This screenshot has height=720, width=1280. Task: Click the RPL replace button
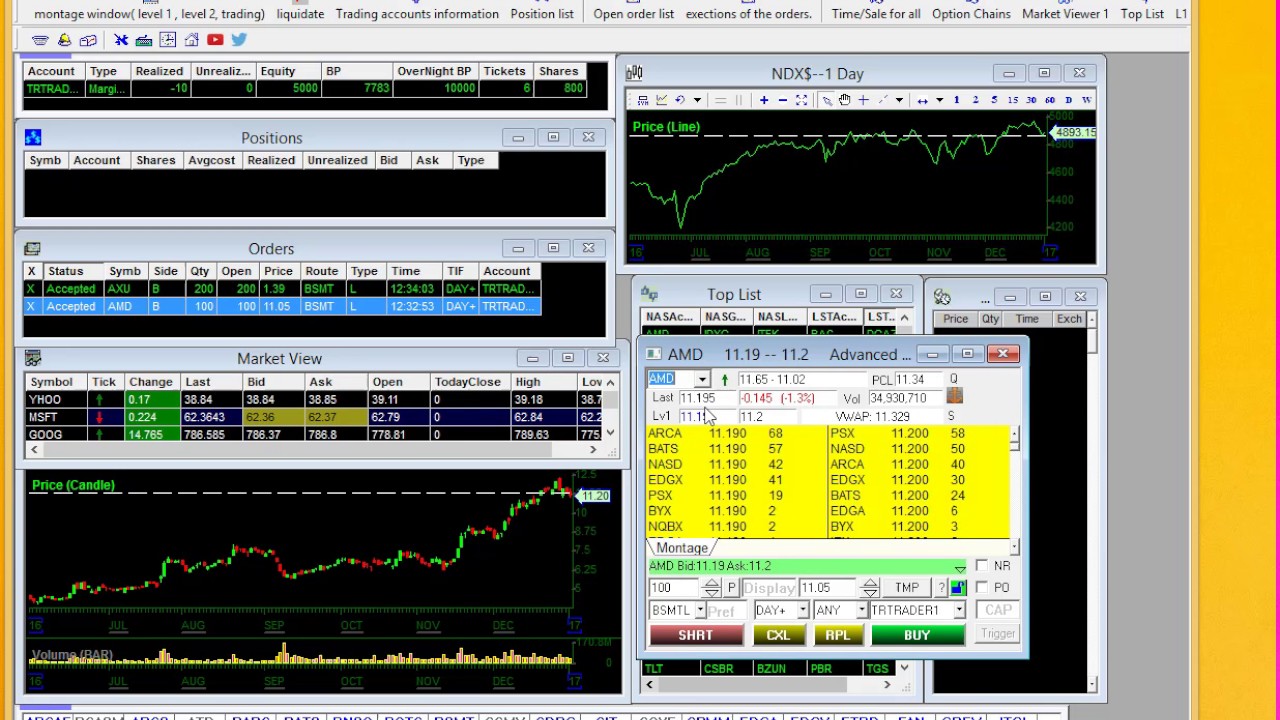coord(837,635)
